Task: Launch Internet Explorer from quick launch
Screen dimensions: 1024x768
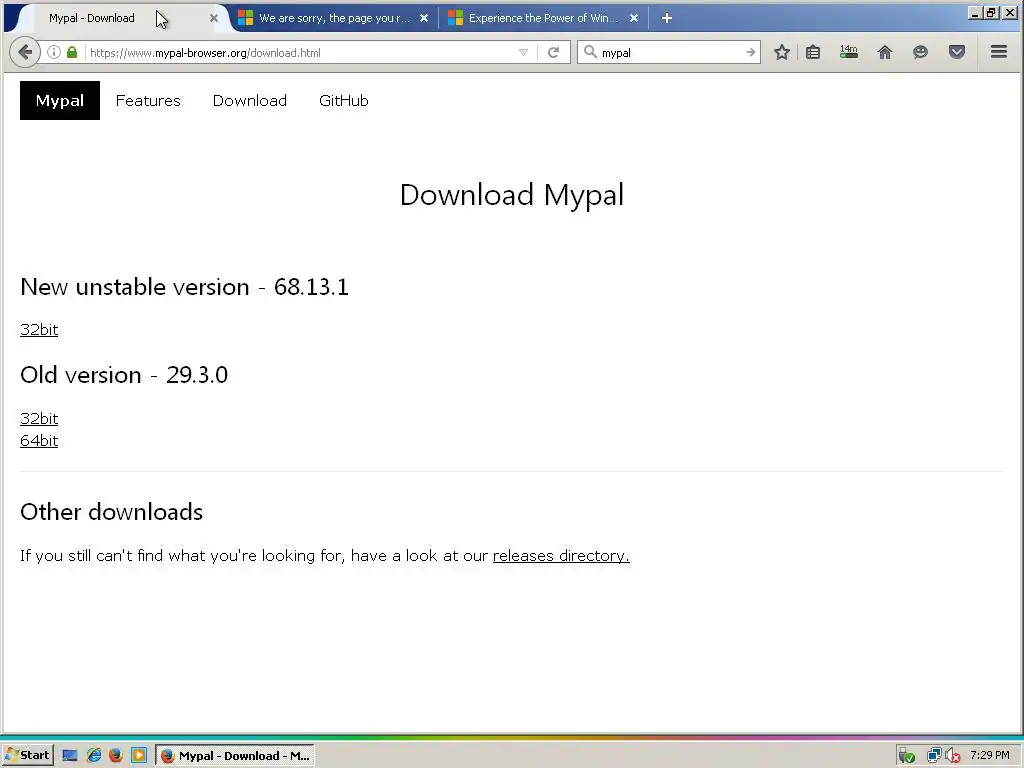Action: [93, 756]
